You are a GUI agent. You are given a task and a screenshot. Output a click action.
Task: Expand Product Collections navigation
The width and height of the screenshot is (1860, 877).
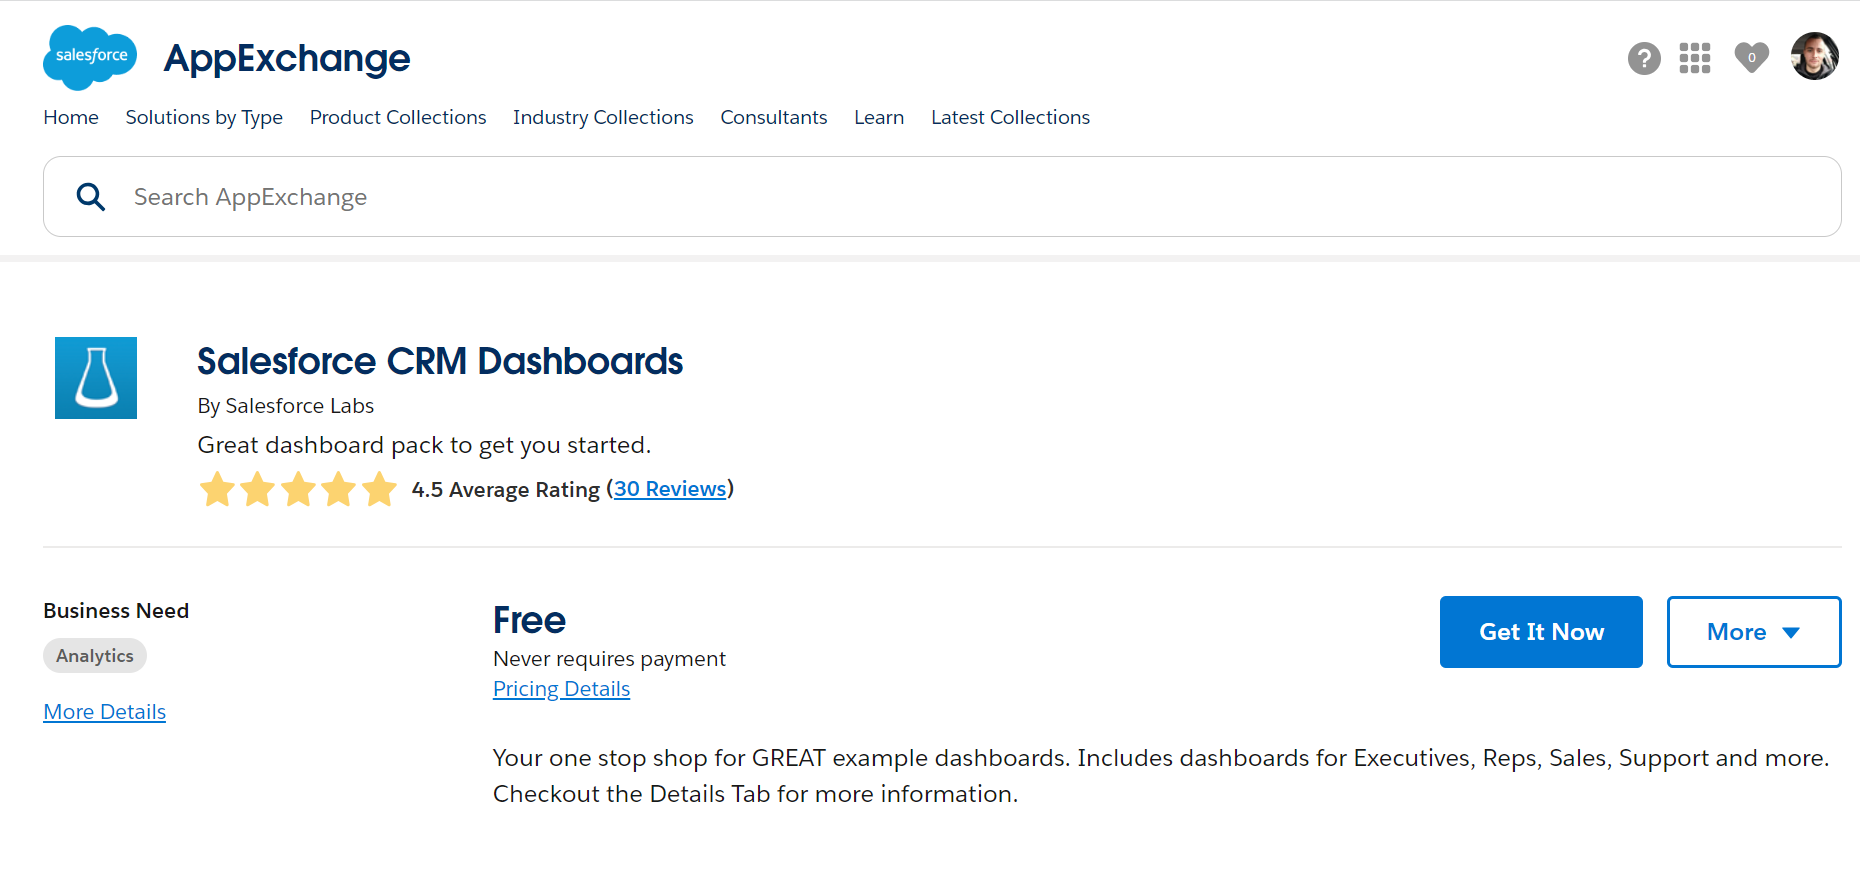pos(397,117)
